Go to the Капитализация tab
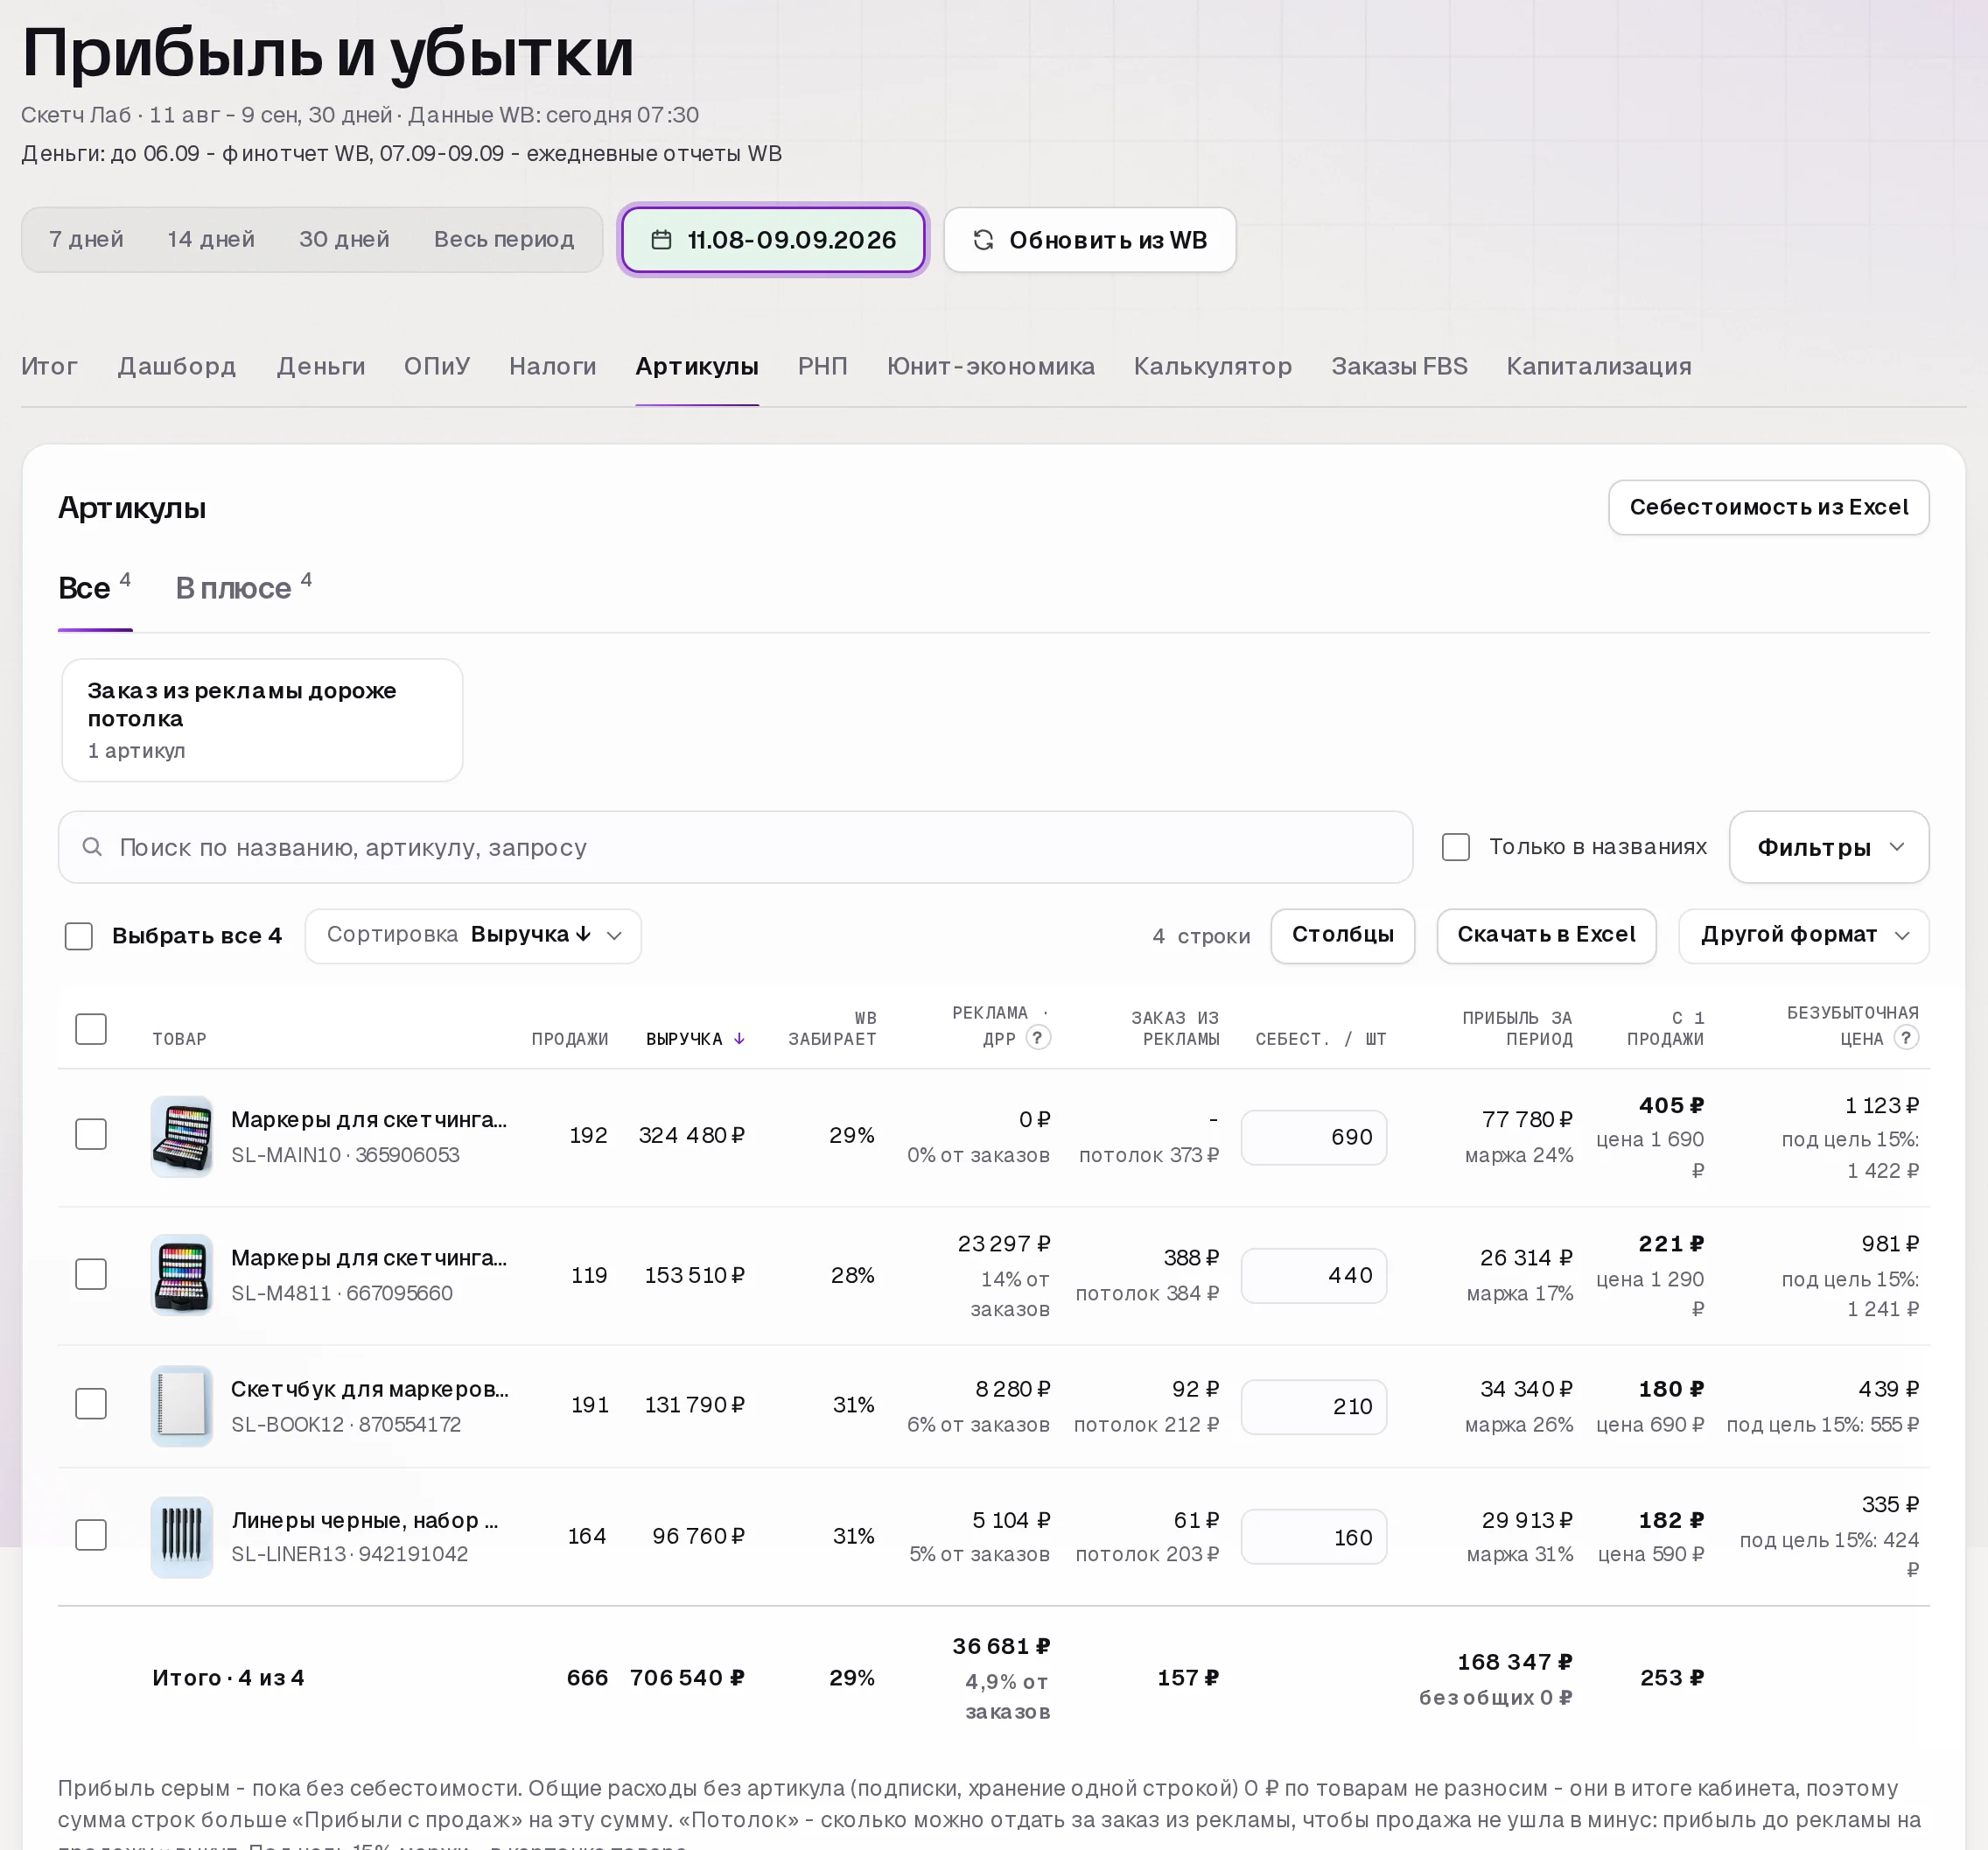Viewport: 1988px width, 1850px height. [x=1599, y=366]
